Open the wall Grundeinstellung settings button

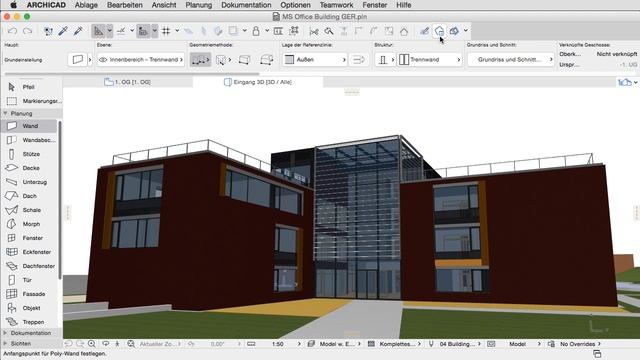(x=78, y=60)
